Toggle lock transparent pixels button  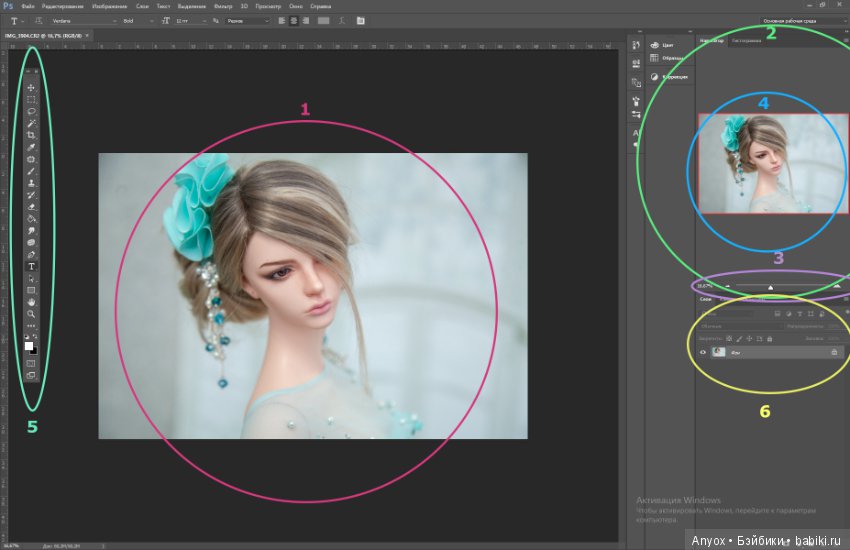click(729, 339)
